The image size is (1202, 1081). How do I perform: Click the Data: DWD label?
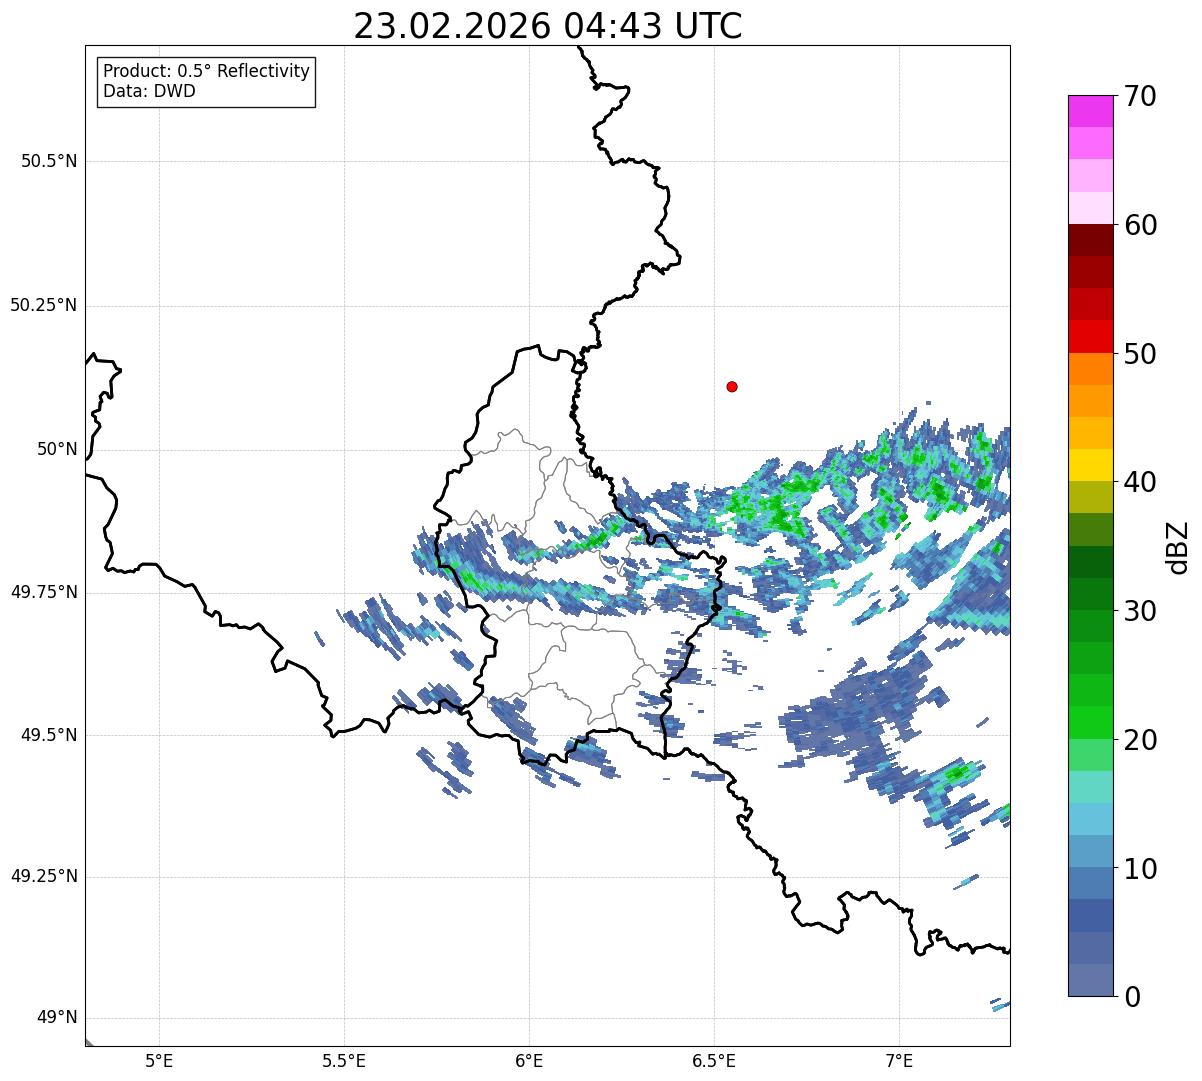[x=149, y=92]
